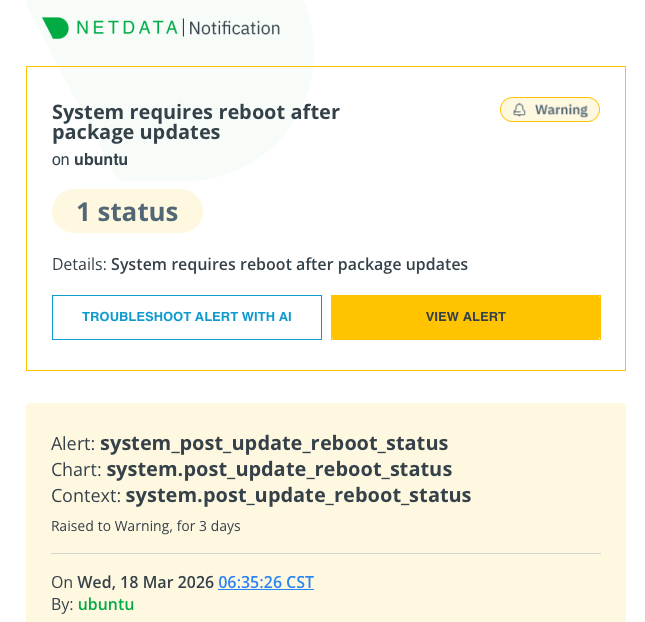Click the "Context:" field label
645x622 pixels.
pyautogui.click(x=86, y=495)
